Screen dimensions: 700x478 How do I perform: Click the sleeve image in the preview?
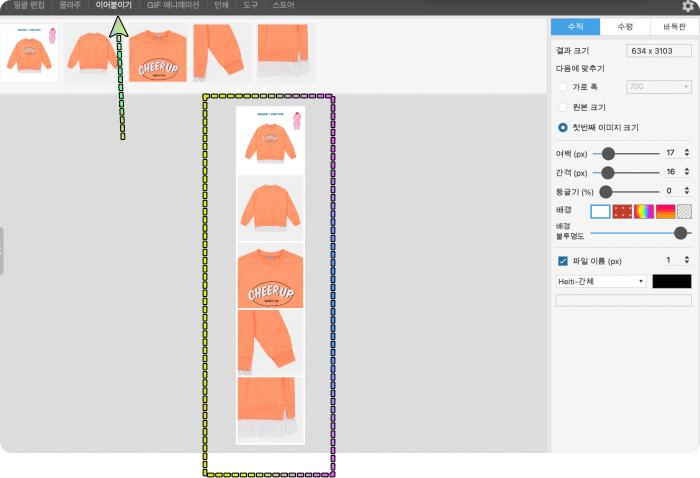click(271, 342)
